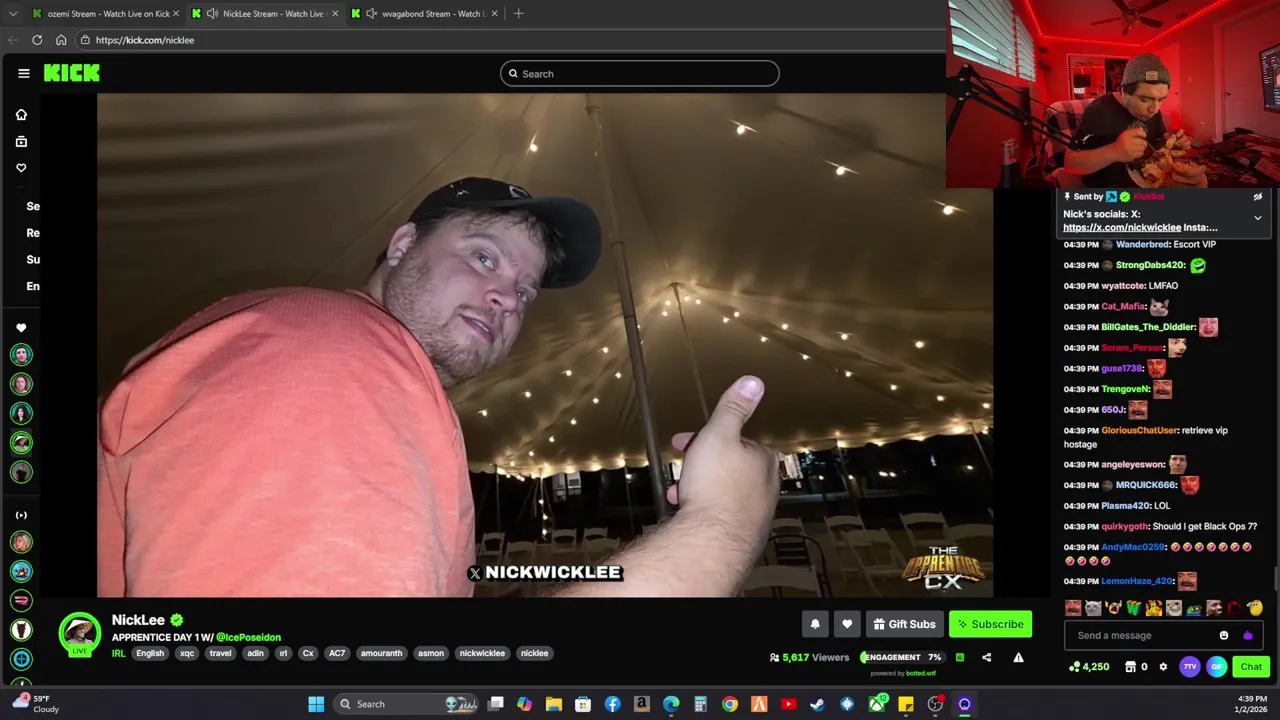Switch to the ozemi Stream tab
The height and width of the screenshot is (720, 1280).
pyautogui.click(x=106, y=13)
